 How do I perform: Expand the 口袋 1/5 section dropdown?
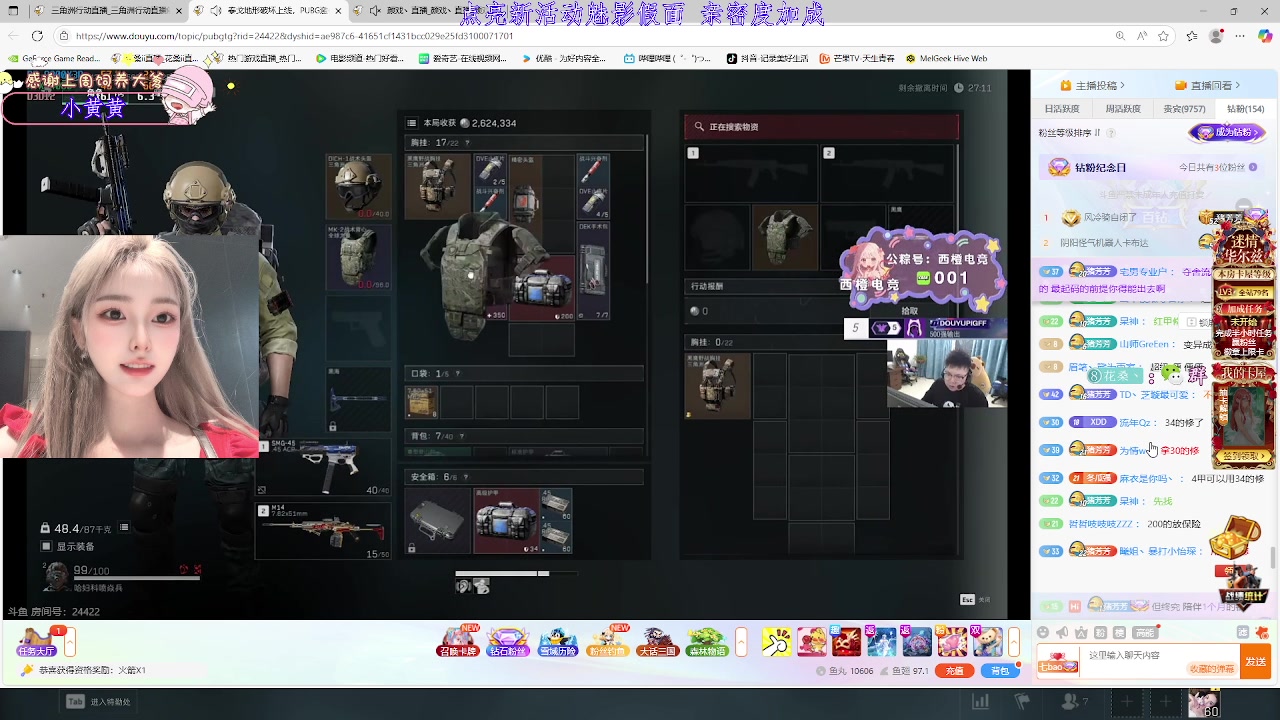pyautogui.click(x=458, y=374)
